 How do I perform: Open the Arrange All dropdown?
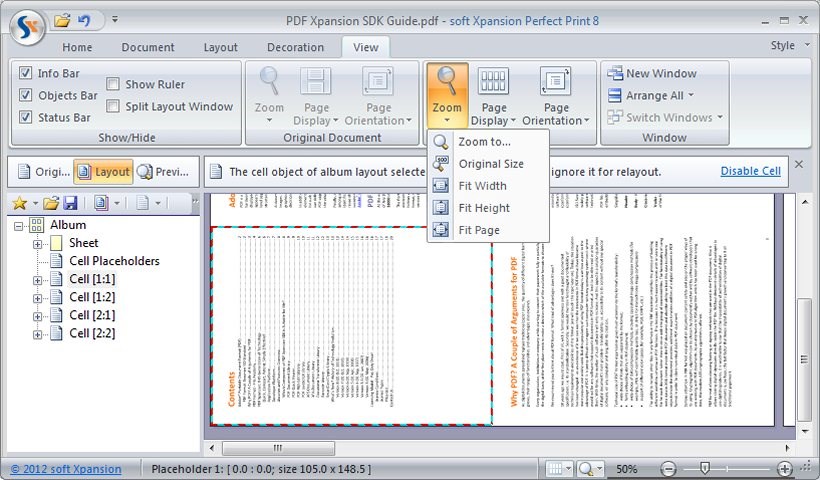click(651, 95)
